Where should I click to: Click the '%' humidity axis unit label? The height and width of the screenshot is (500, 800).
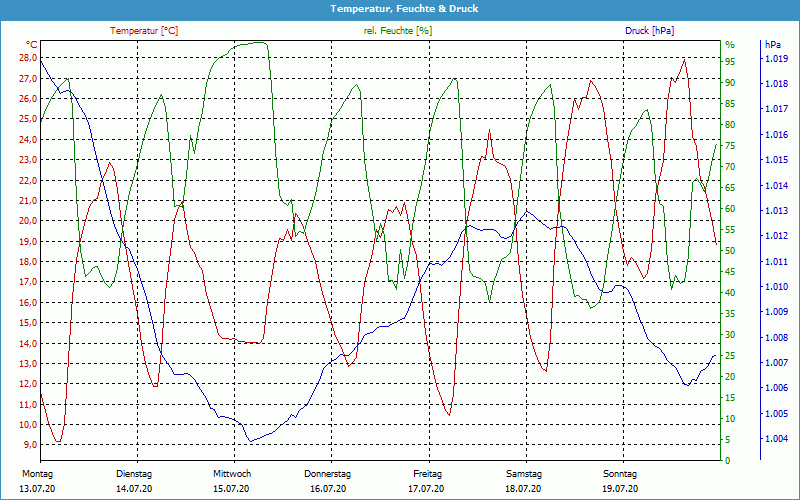point(730,45)
